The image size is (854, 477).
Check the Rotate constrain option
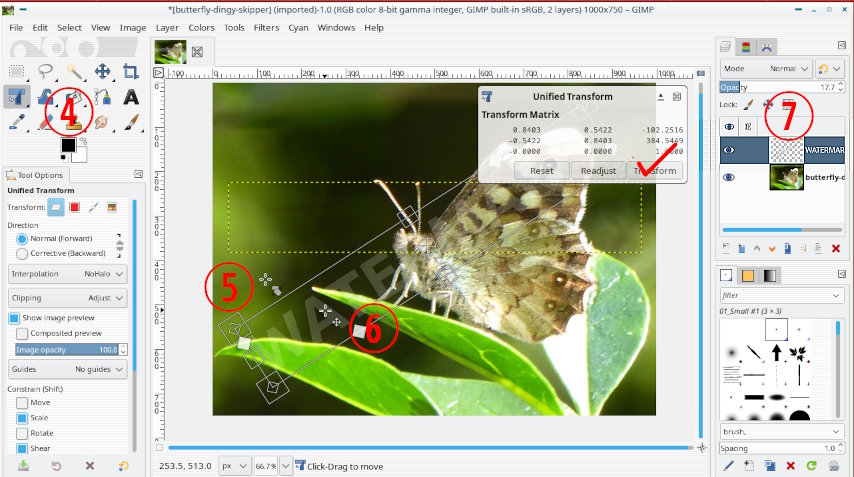(x=22, y=431)
